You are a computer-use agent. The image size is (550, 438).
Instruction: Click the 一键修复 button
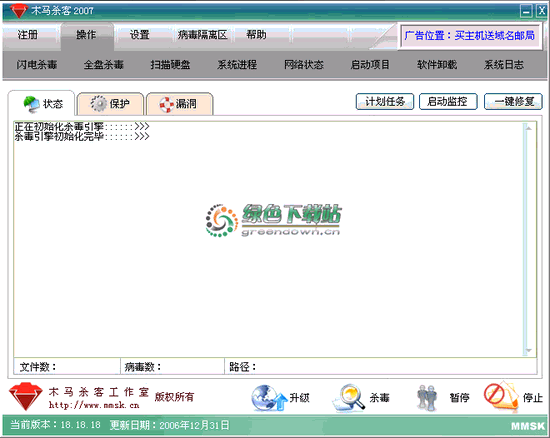[x=513, y=102]
